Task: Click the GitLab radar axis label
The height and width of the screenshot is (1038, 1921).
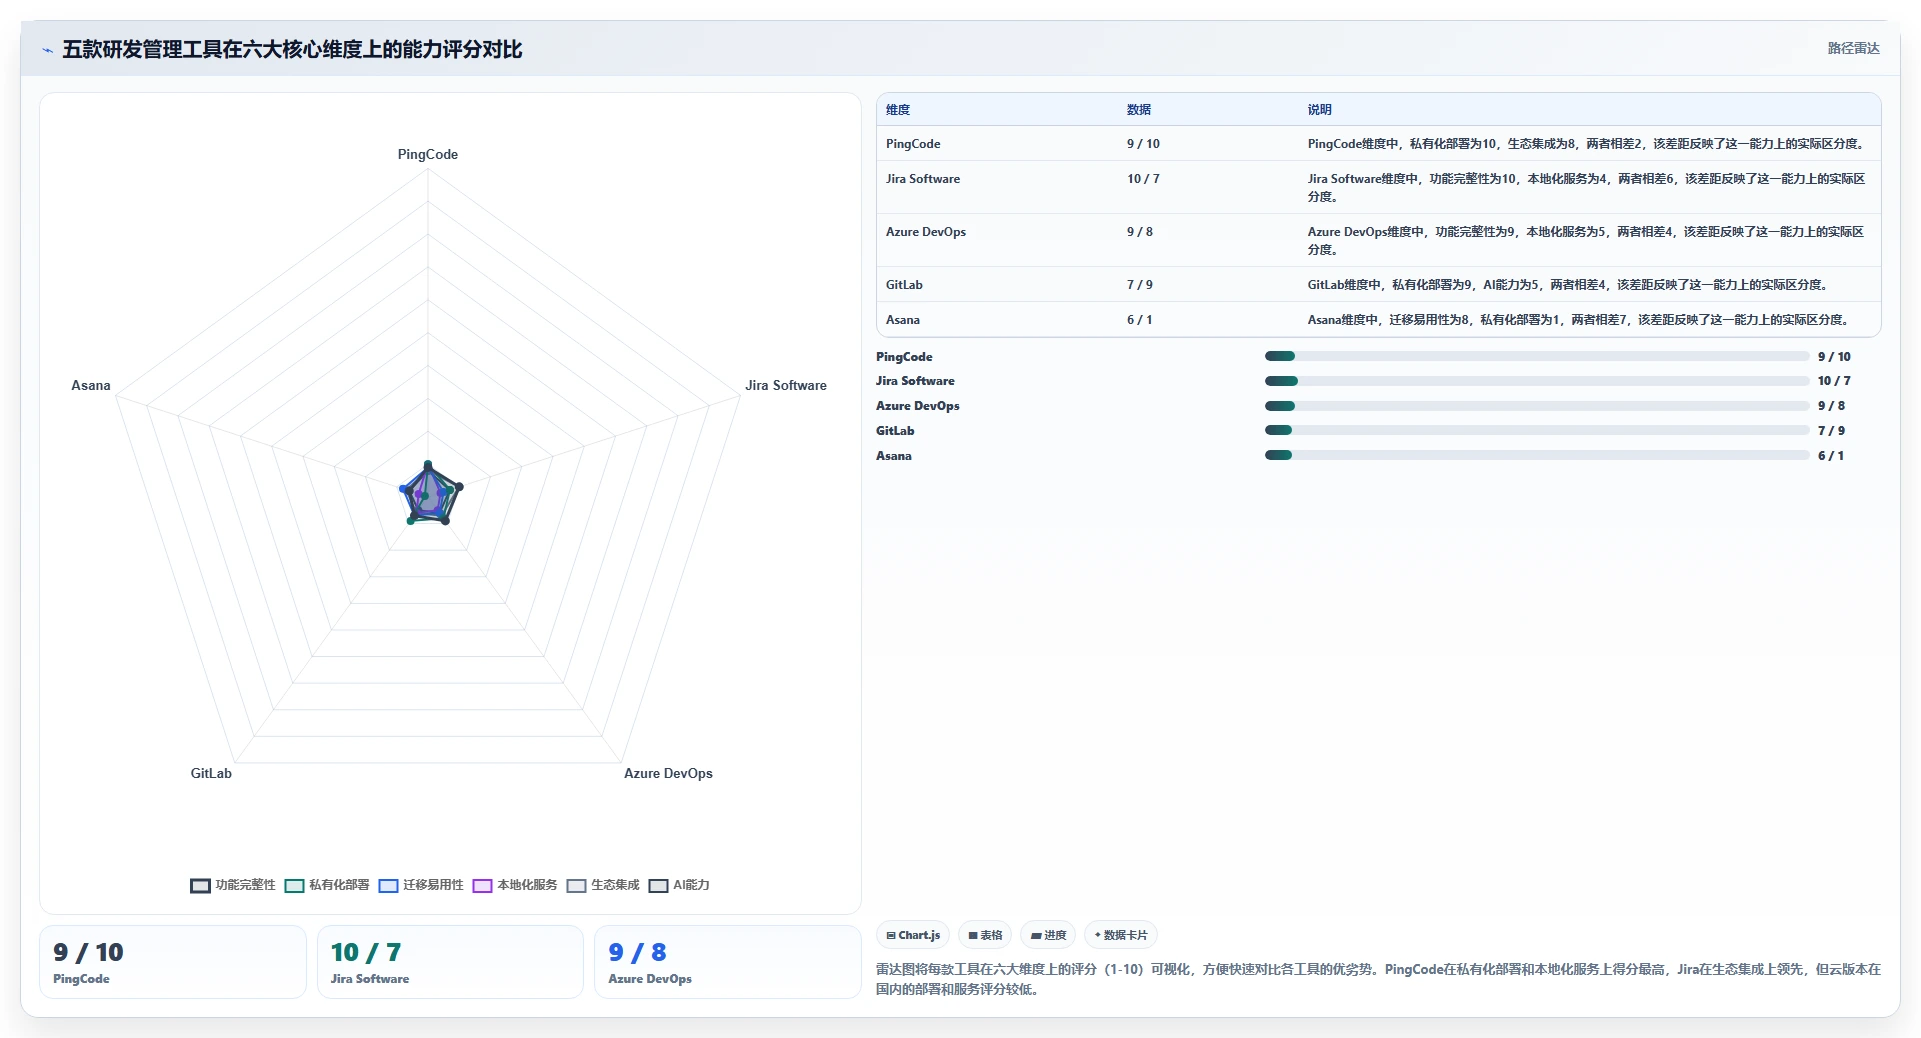Action: click(211, 773)
